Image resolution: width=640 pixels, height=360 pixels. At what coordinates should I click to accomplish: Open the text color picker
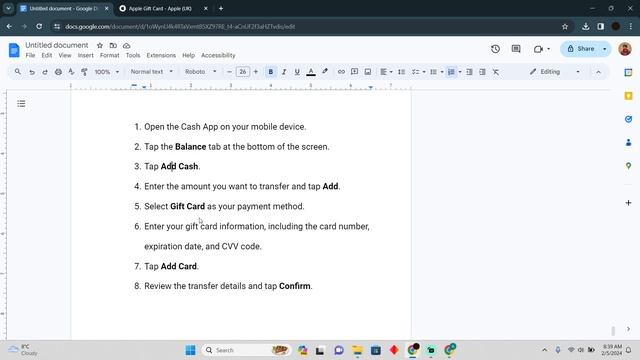coord(311,72)
